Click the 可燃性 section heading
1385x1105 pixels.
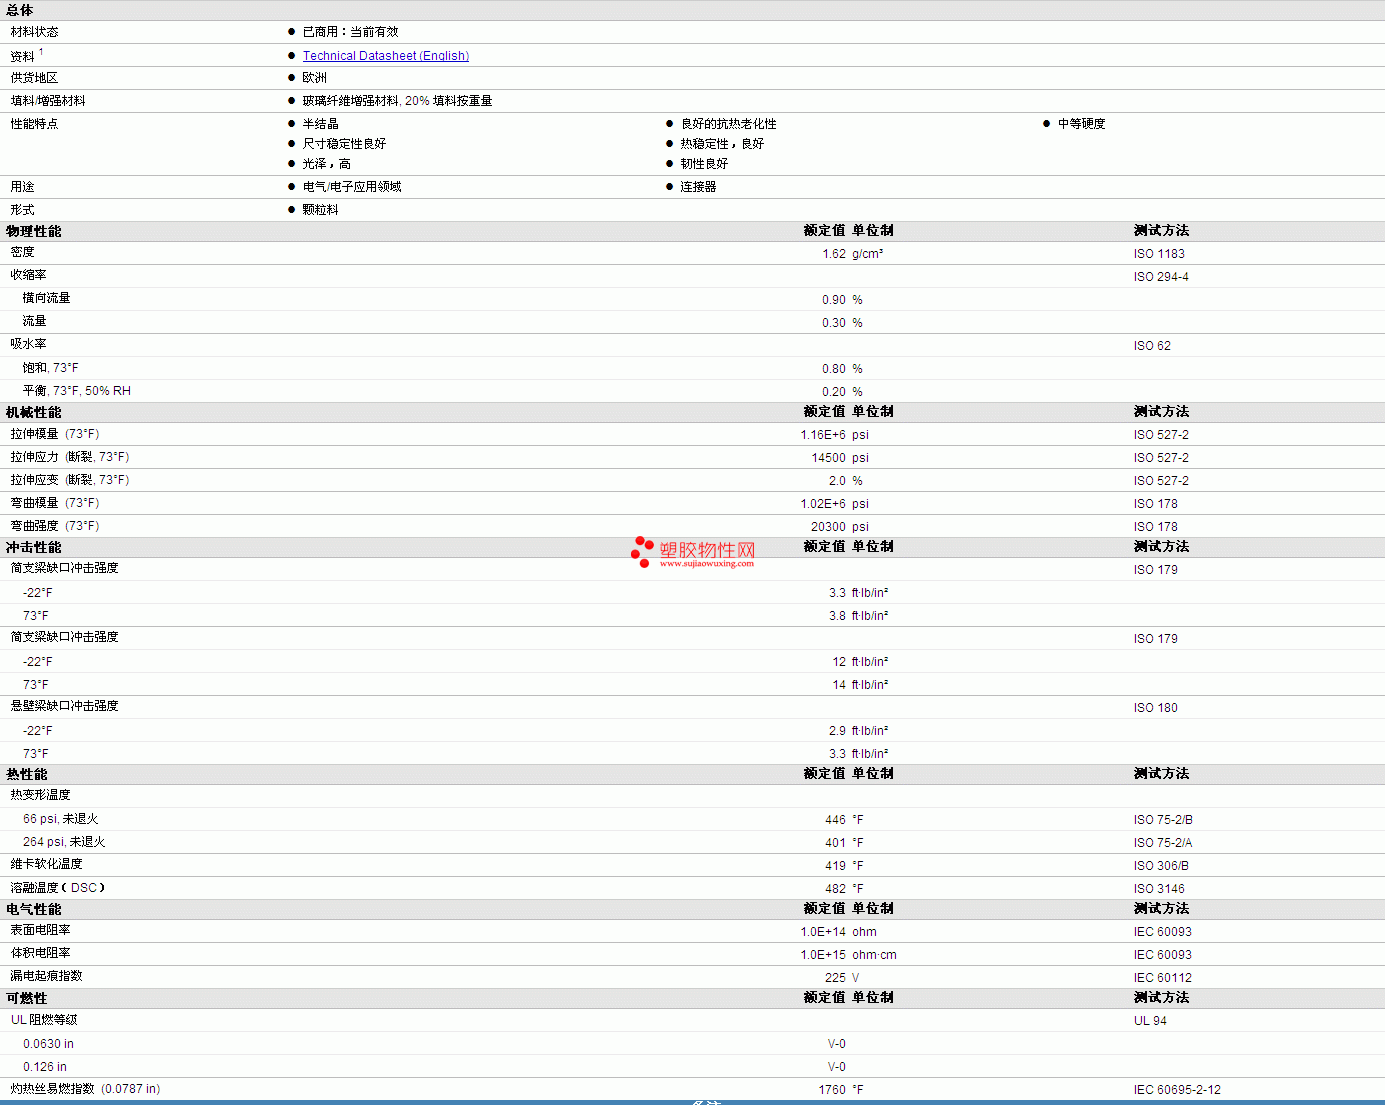click(x=27, y=998)
